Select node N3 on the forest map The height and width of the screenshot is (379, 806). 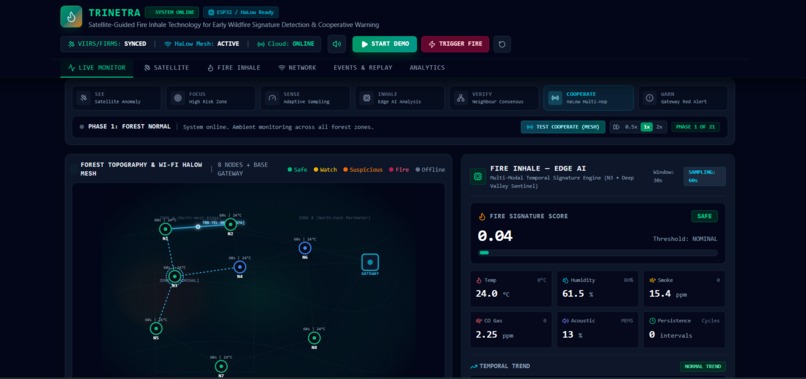[x=175, y=276]
